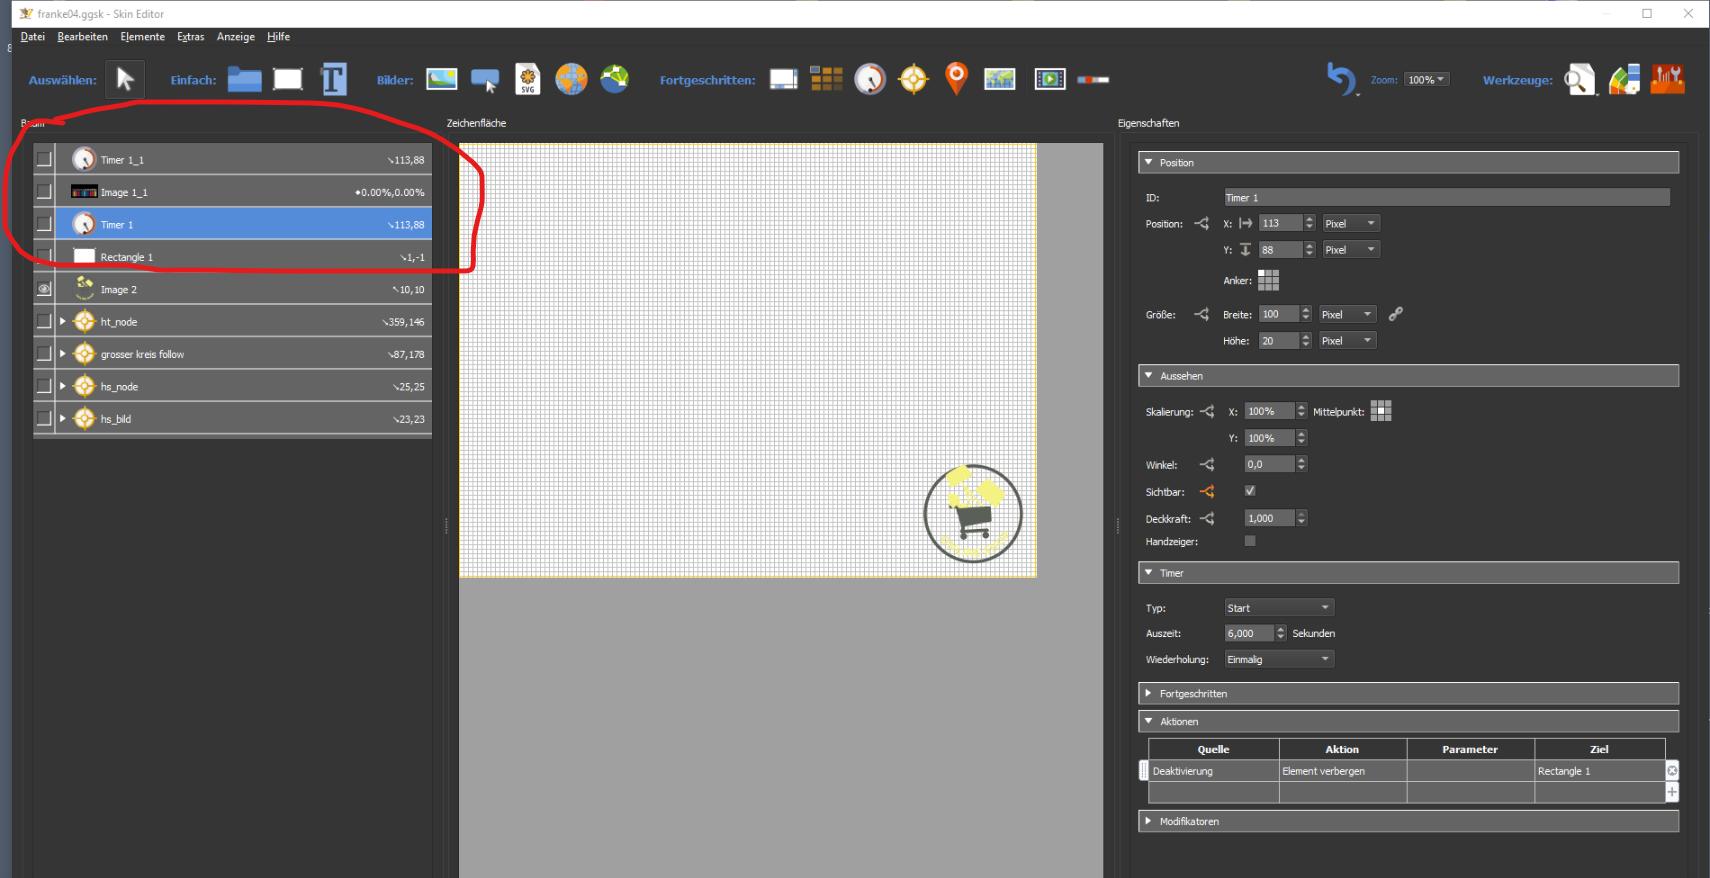Screen dimensions: 1710x878
Task: Click the size aspect-ratio link icon
Action: click(1396, 314)
